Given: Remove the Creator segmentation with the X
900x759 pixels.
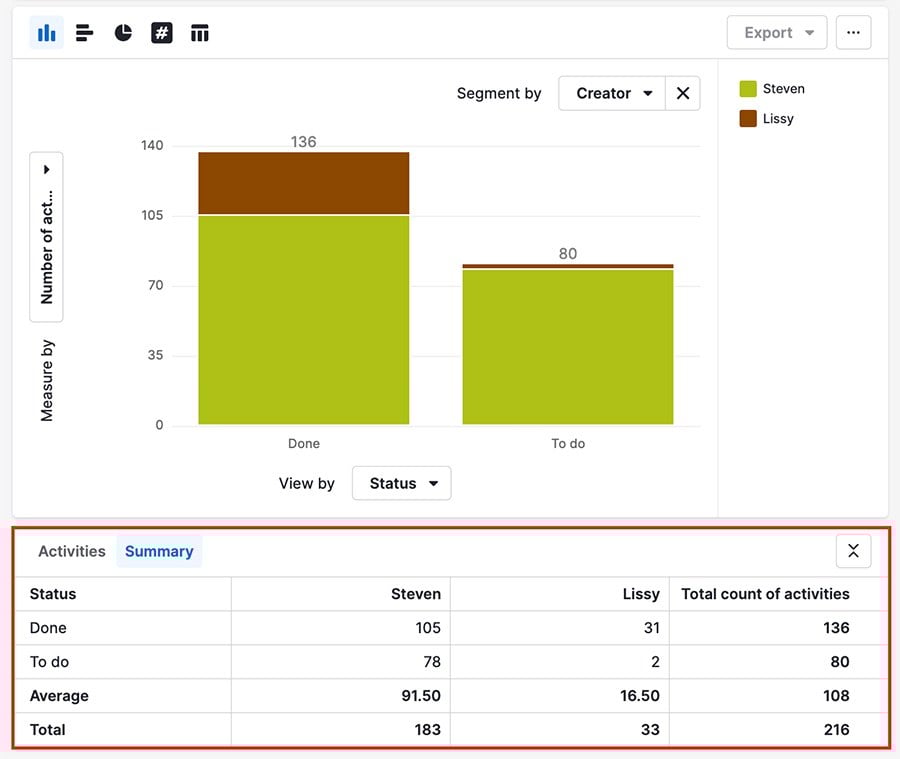Looking at the screenshot, I should (x=683, y=93).
